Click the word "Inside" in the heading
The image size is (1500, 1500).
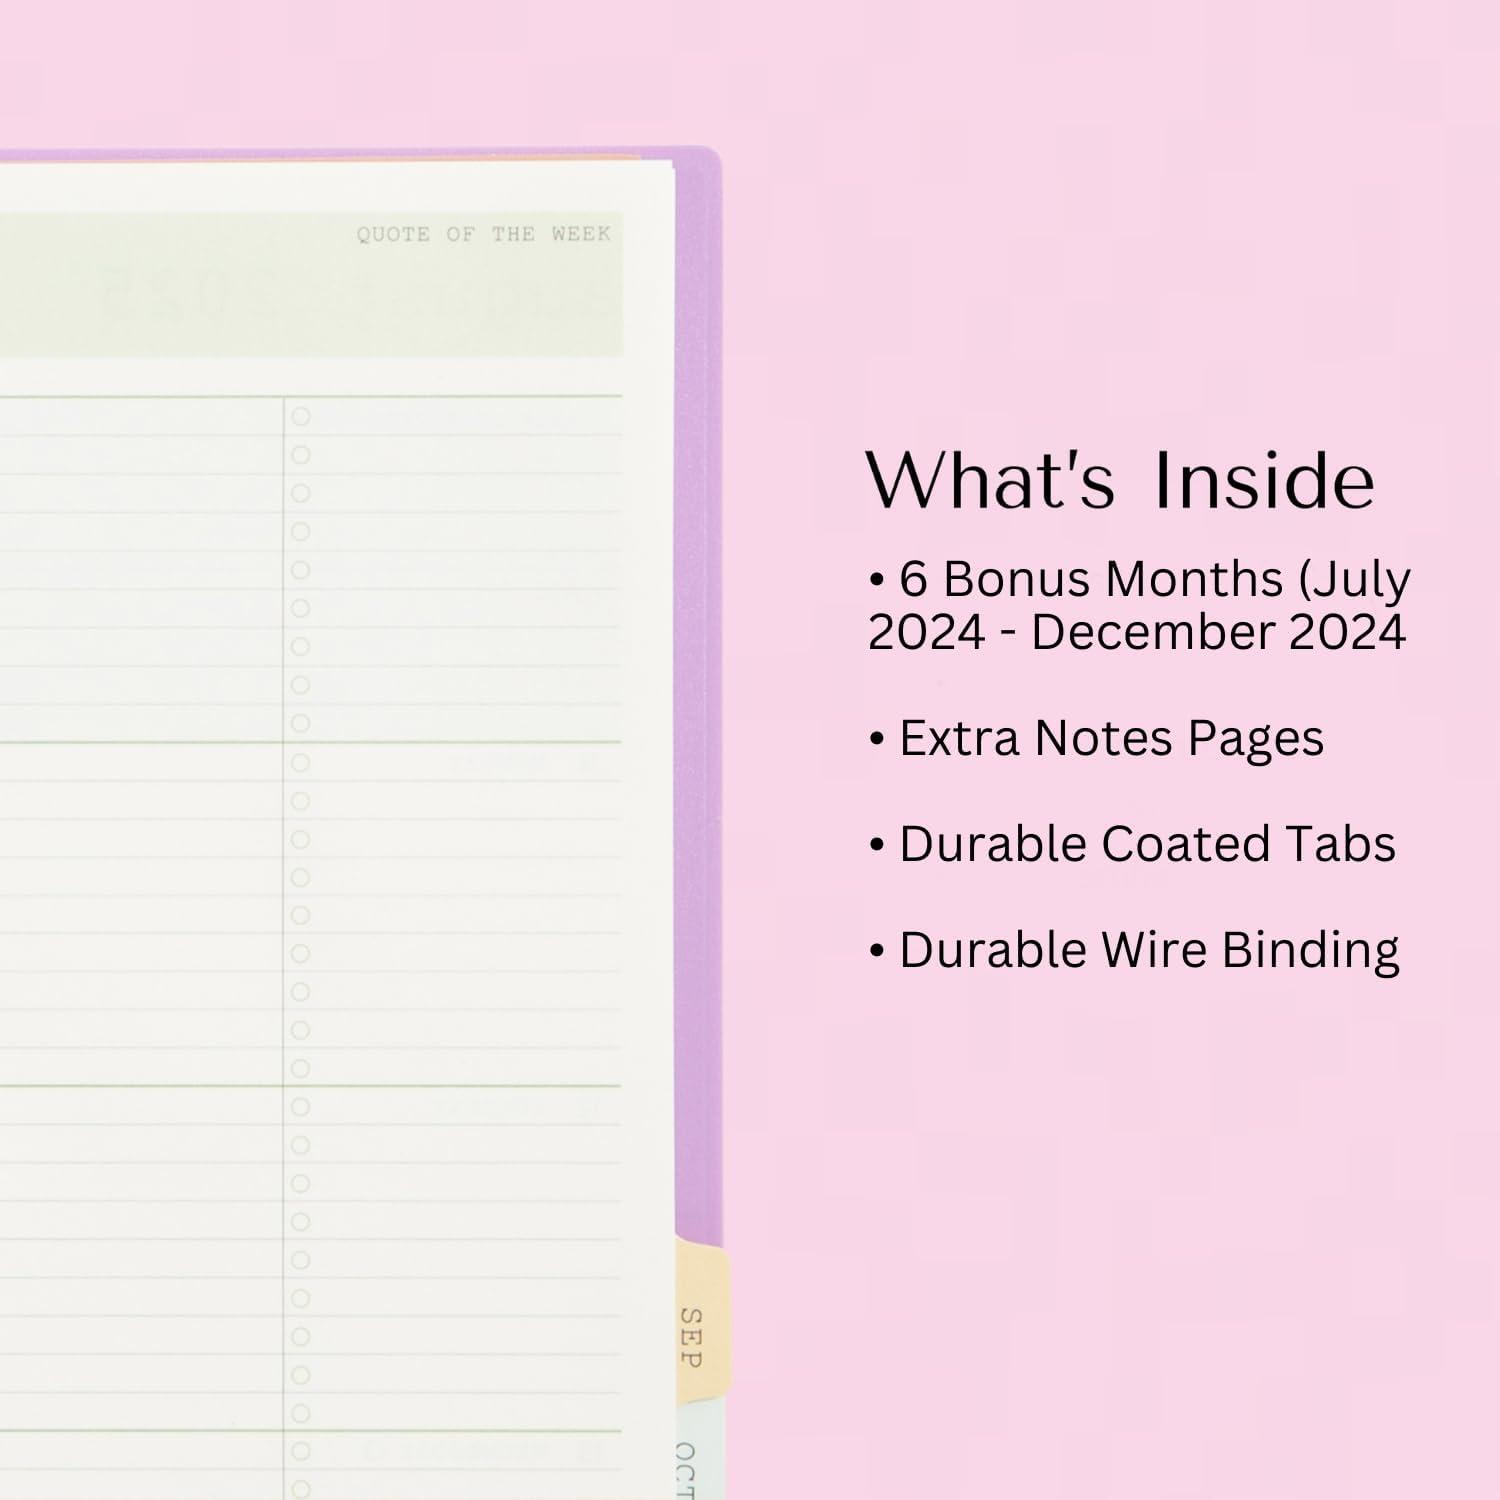pos(1264,481)
